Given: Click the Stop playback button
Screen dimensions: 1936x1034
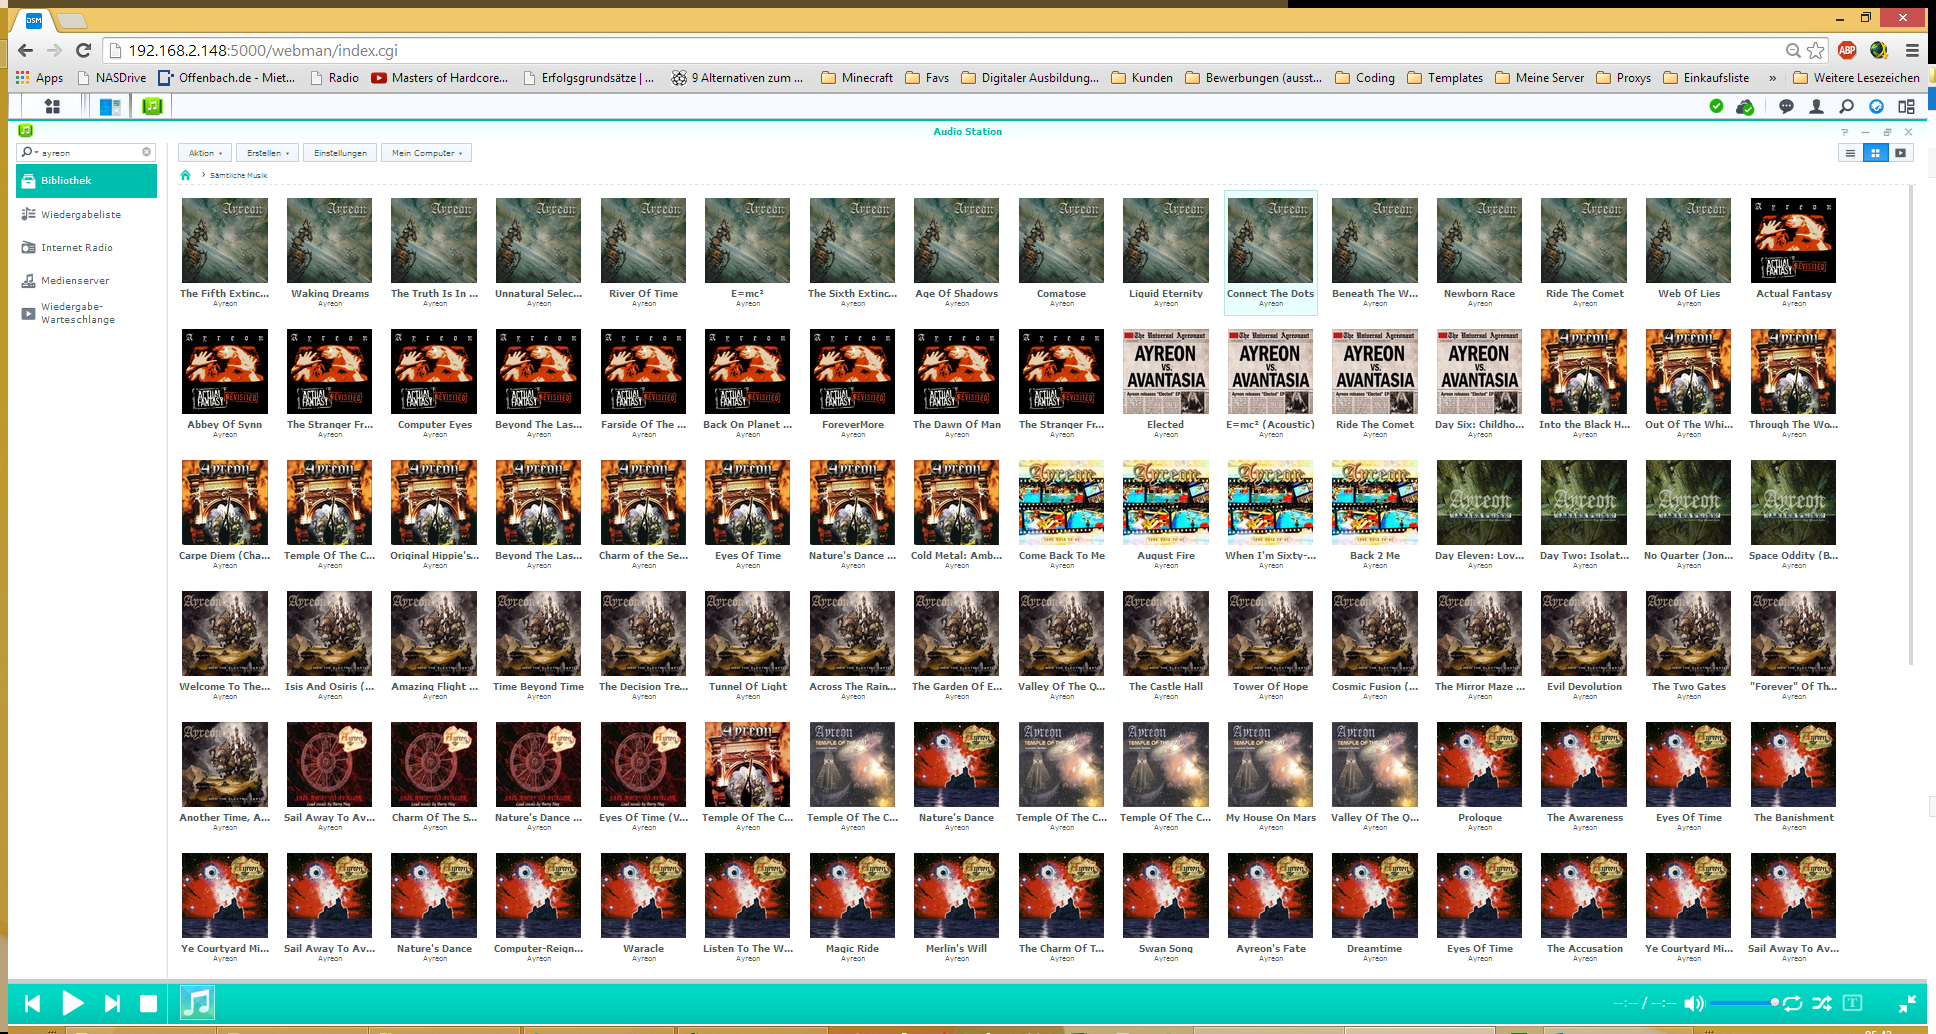Looking at the screenshot, I should point(148,1003).
